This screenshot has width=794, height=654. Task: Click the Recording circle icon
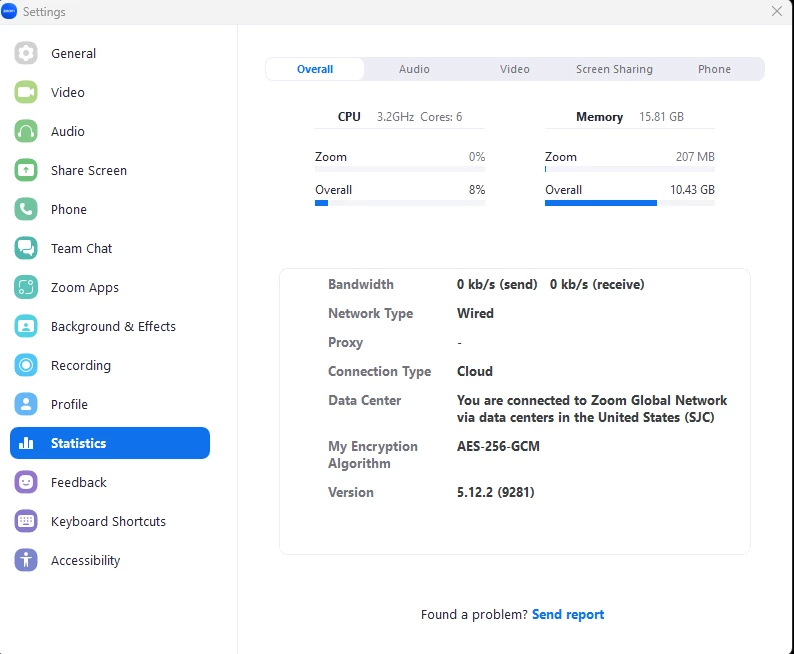coord(26,365)
